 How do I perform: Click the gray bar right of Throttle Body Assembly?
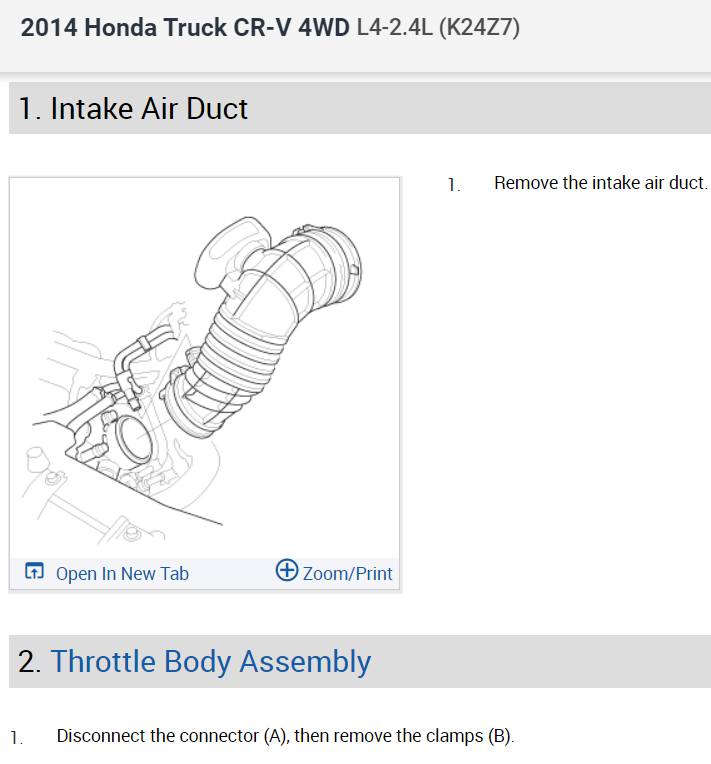tap(540, 661)
